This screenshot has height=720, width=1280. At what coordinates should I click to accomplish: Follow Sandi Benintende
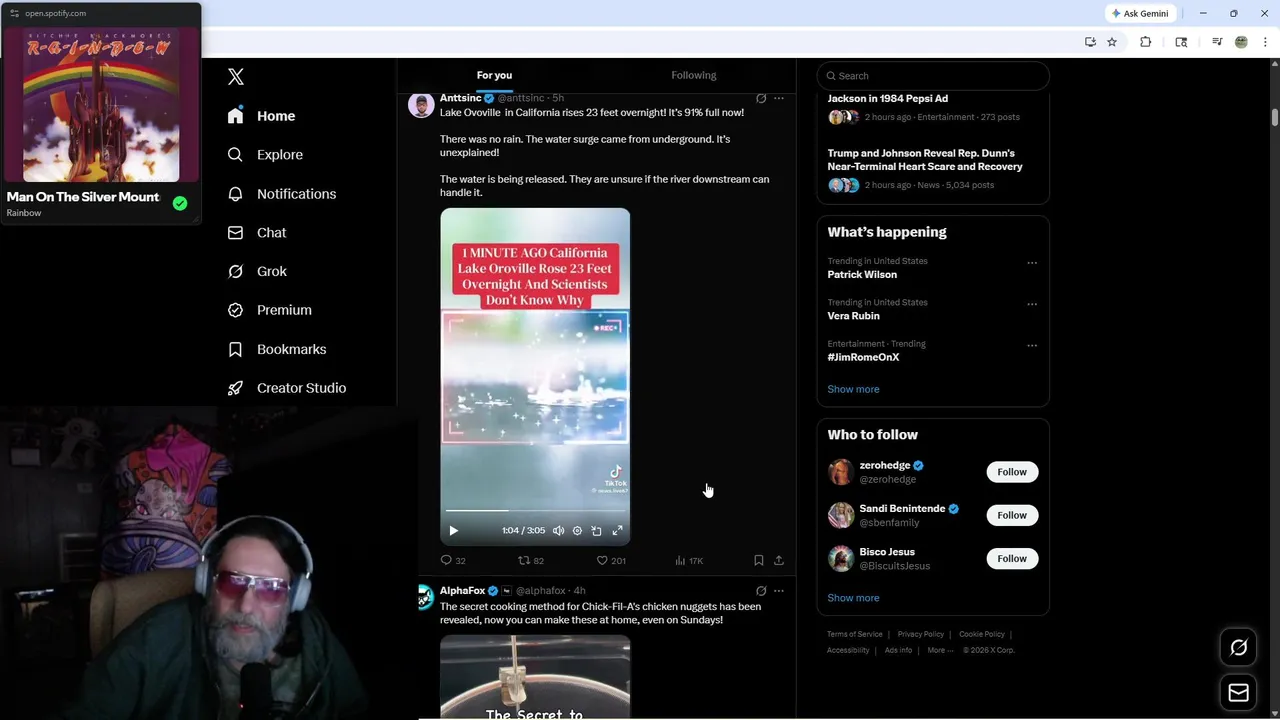1012,515
